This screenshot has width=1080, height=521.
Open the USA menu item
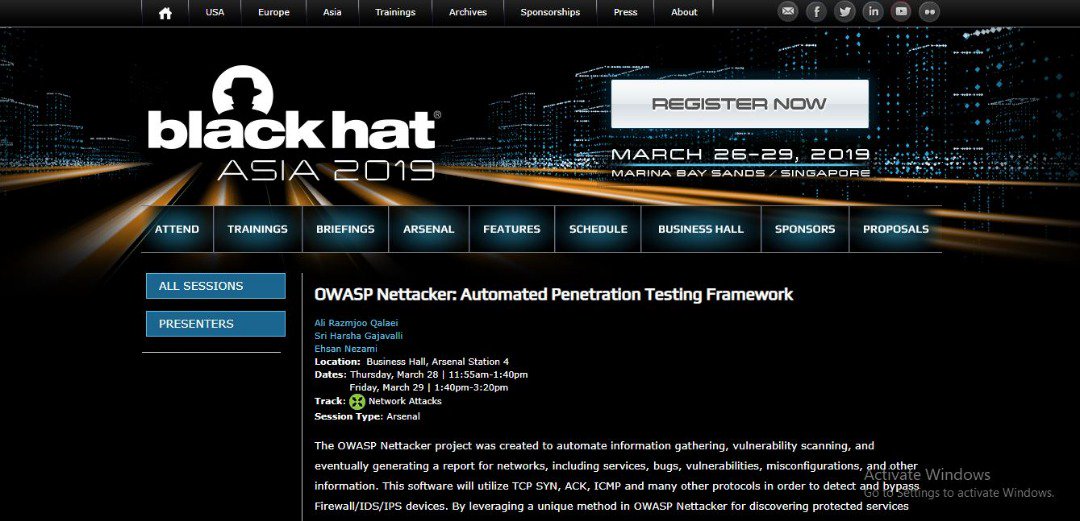pyautogui.click(x=215, y=12)
